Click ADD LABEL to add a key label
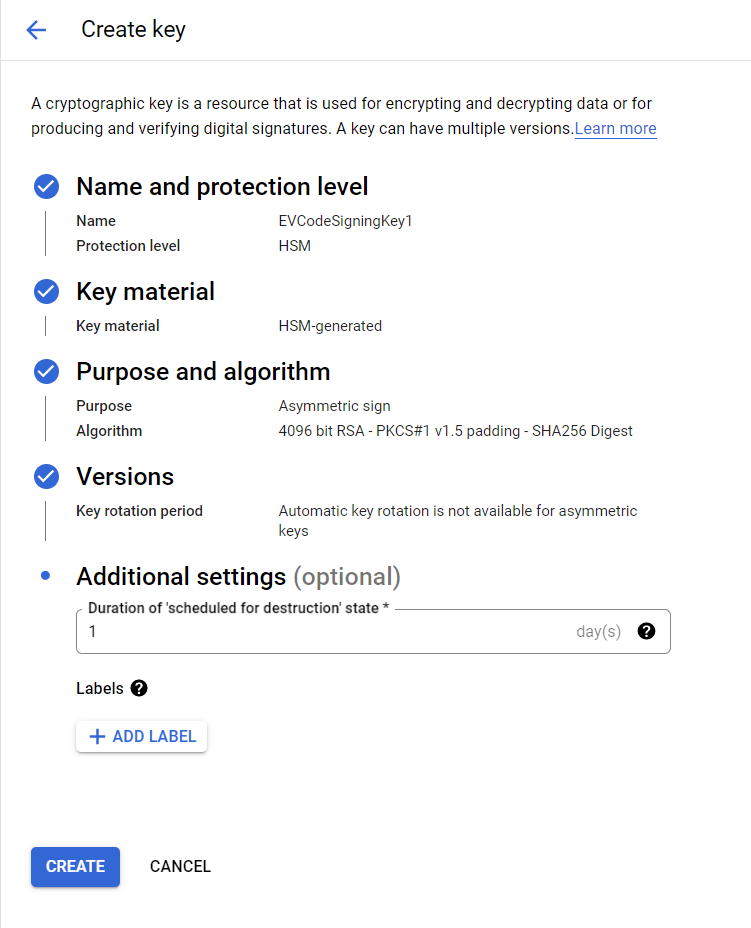The image size is (751, 928). [141, 736]
